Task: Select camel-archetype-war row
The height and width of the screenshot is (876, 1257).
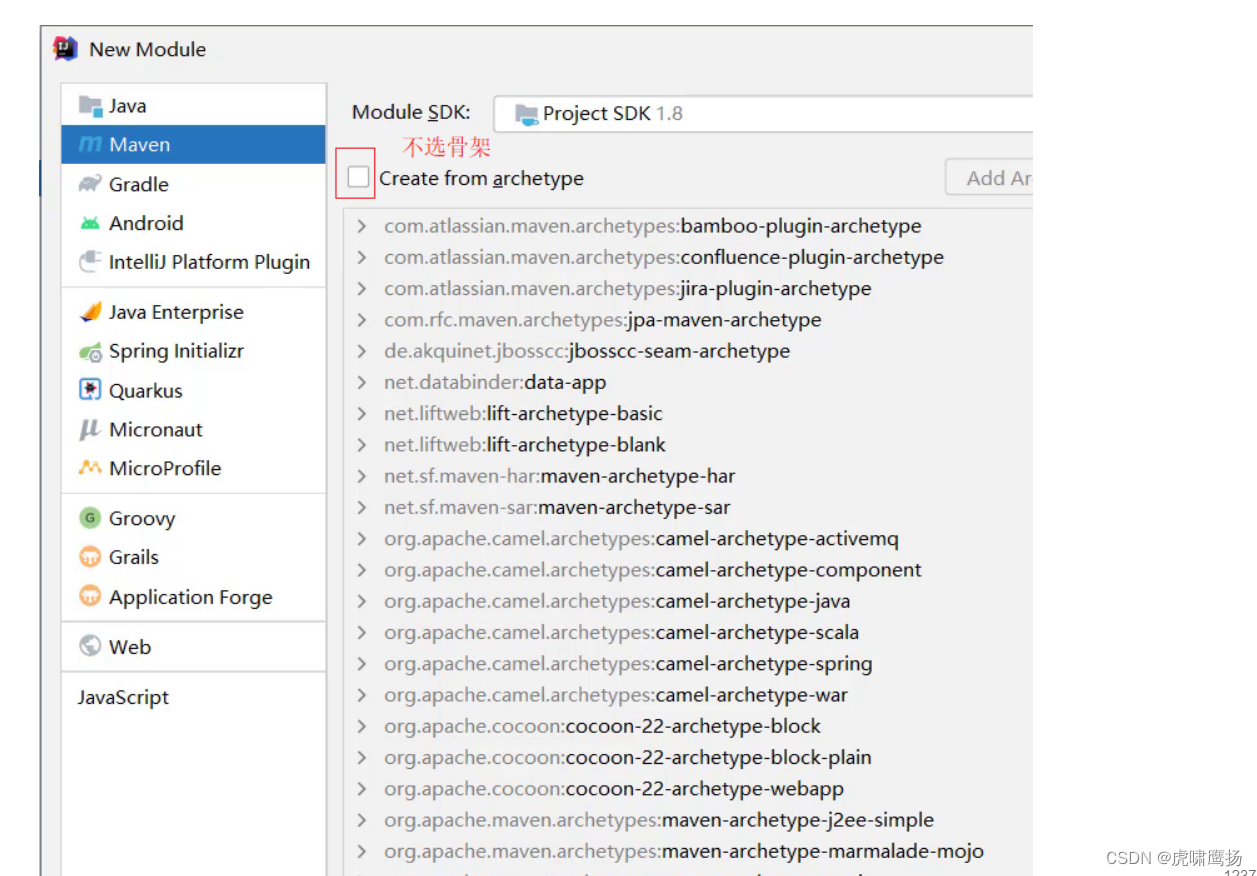Action: coord(688,695)
